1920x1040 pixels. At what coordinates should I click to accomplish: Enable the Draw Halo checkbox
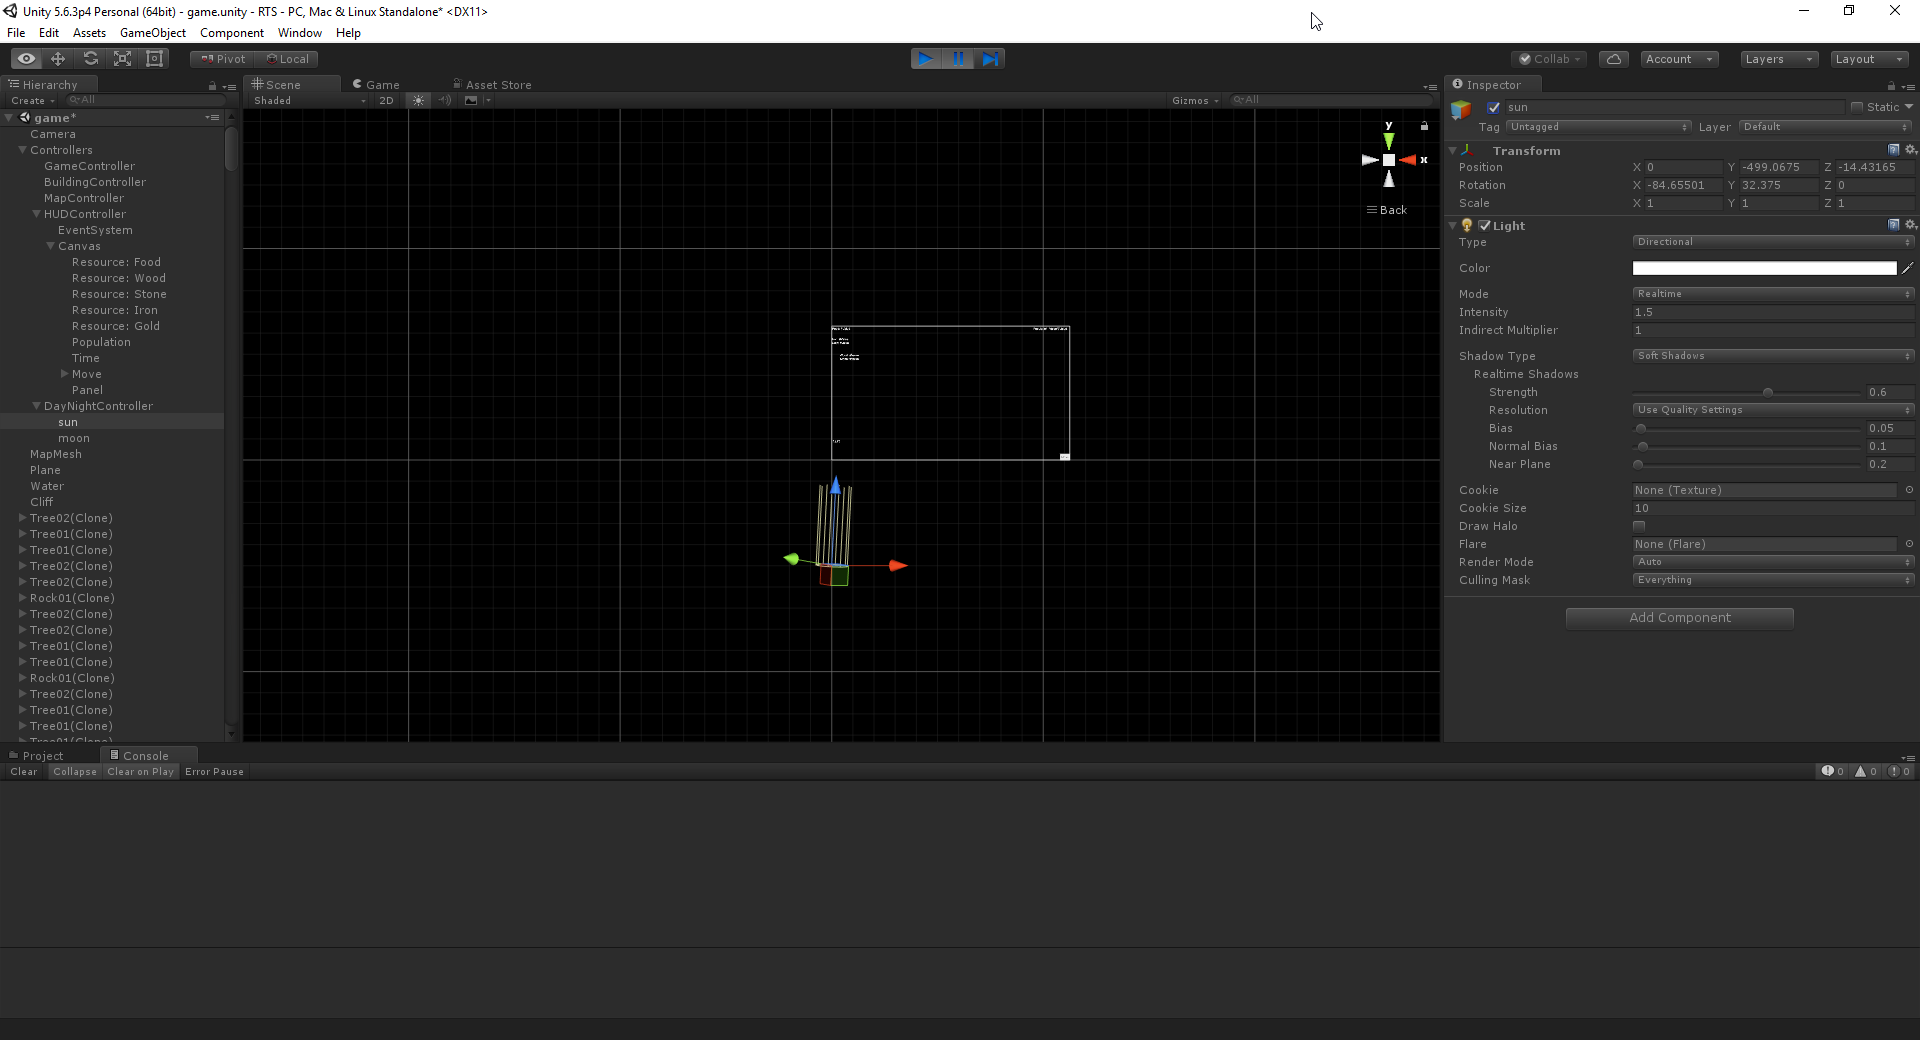pos(1639,526)
